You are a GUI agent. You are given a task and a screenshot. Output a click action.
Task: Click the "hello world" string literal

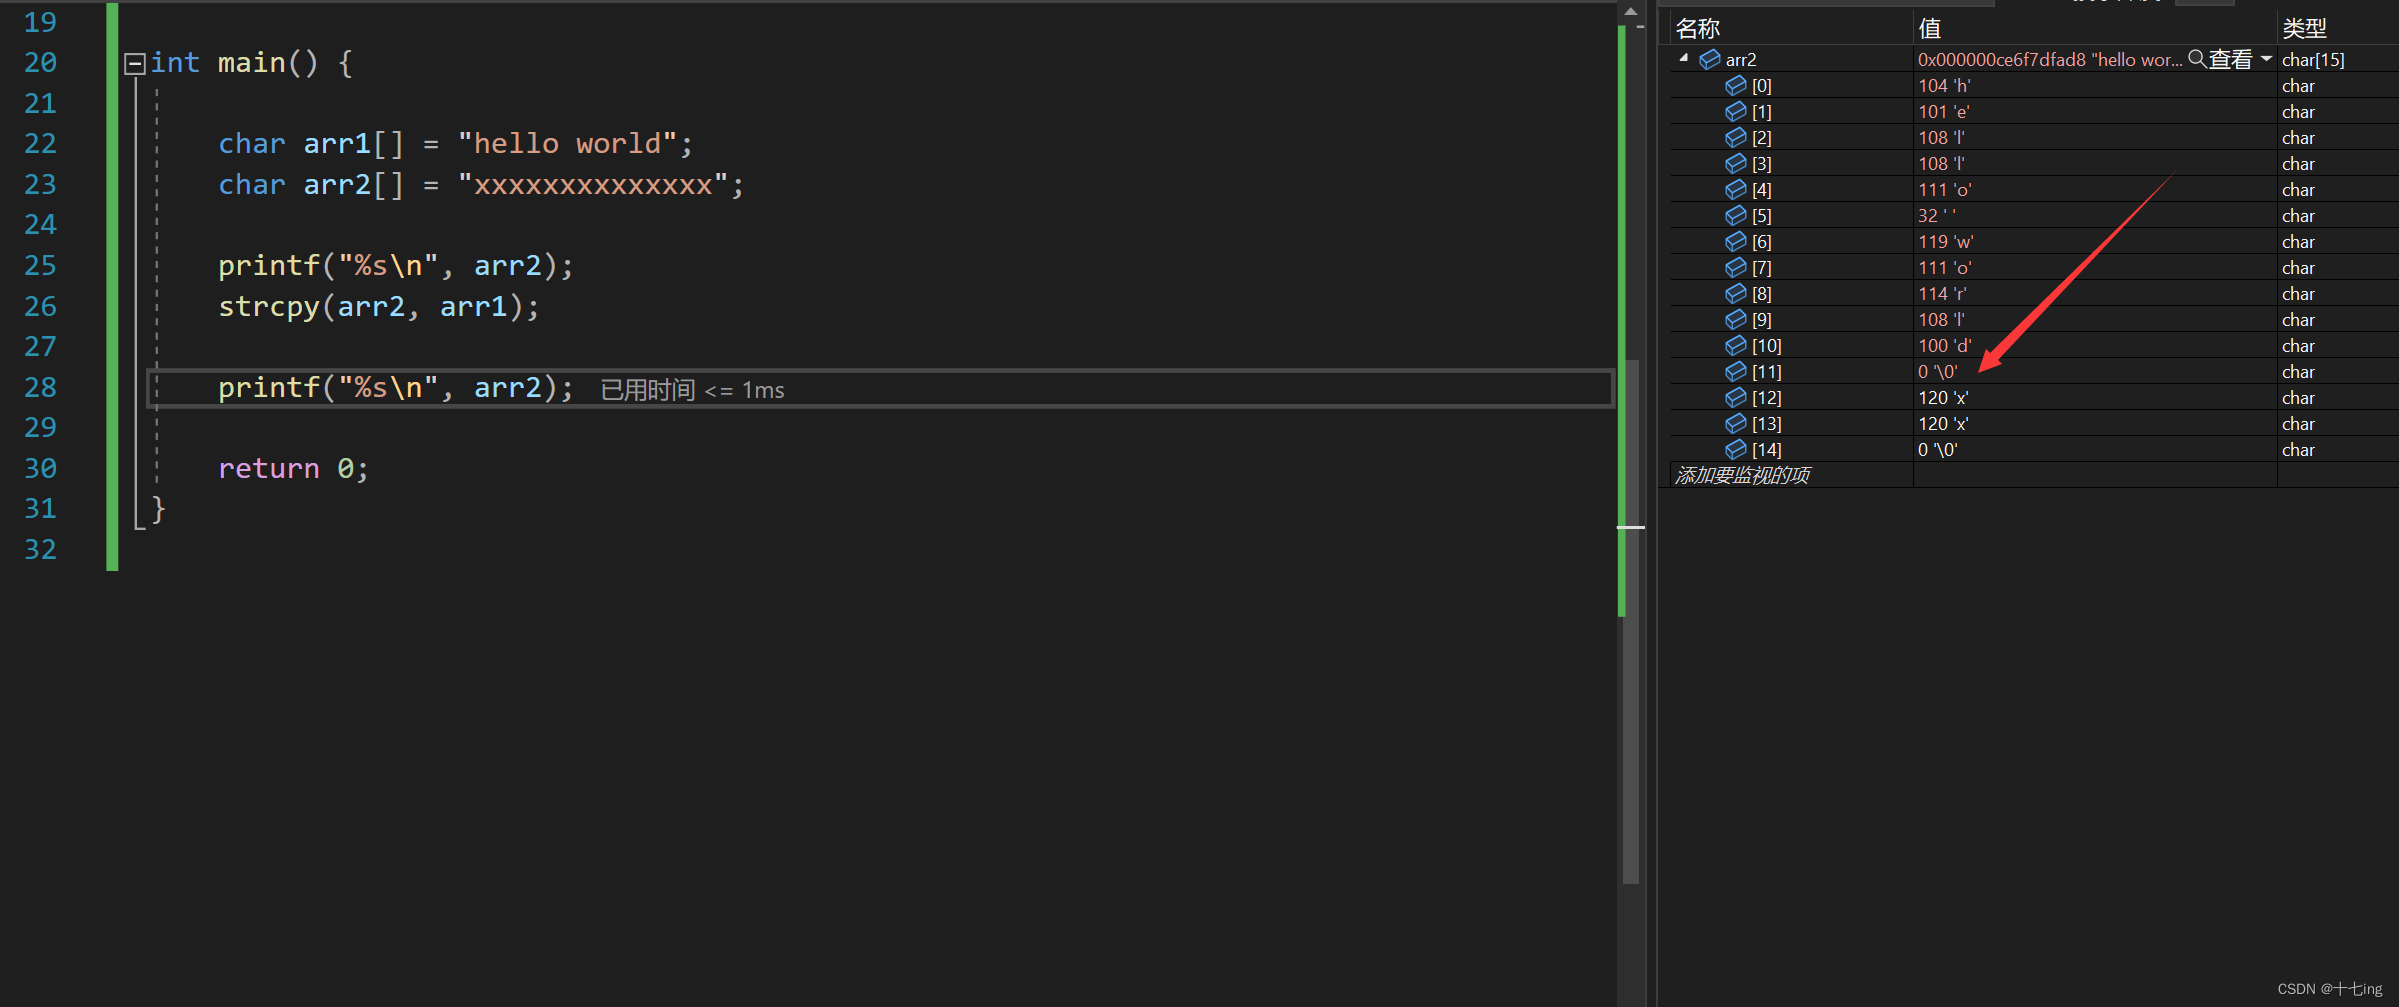pos(568,144)
